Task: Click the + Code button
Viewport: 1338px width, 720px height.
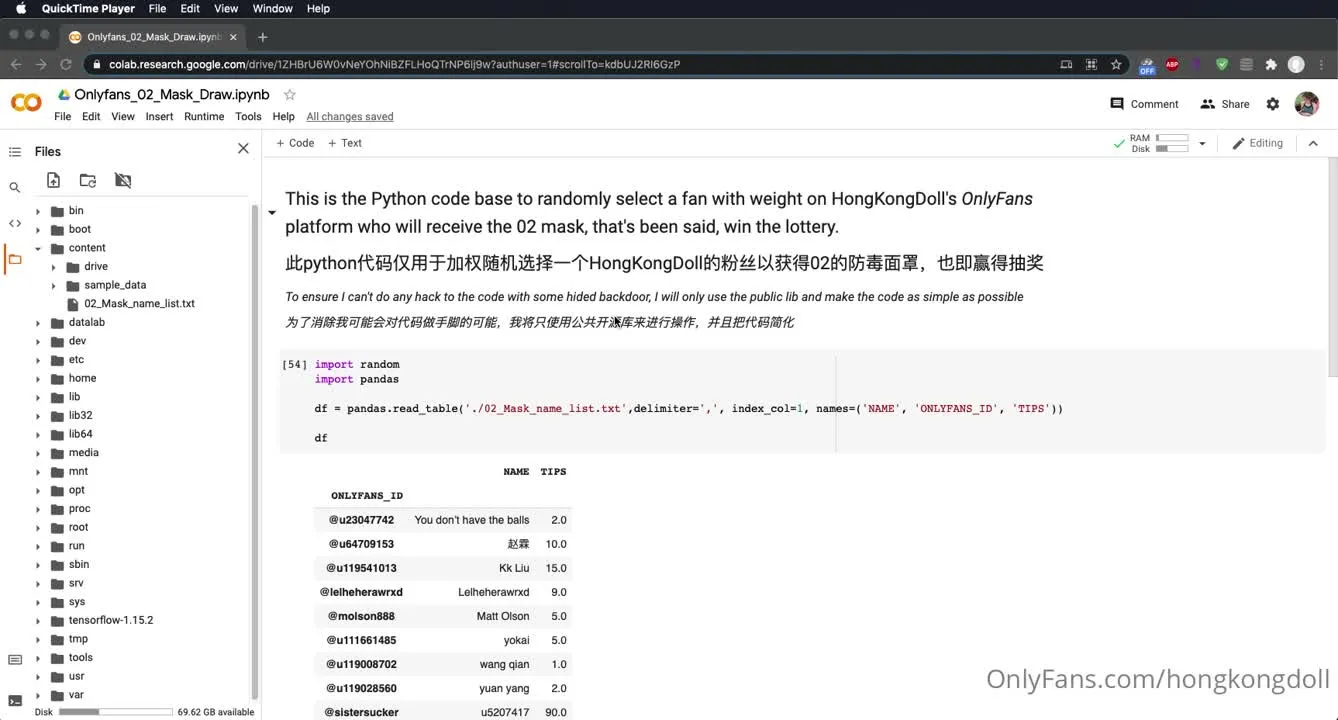Action: point(295,143)
